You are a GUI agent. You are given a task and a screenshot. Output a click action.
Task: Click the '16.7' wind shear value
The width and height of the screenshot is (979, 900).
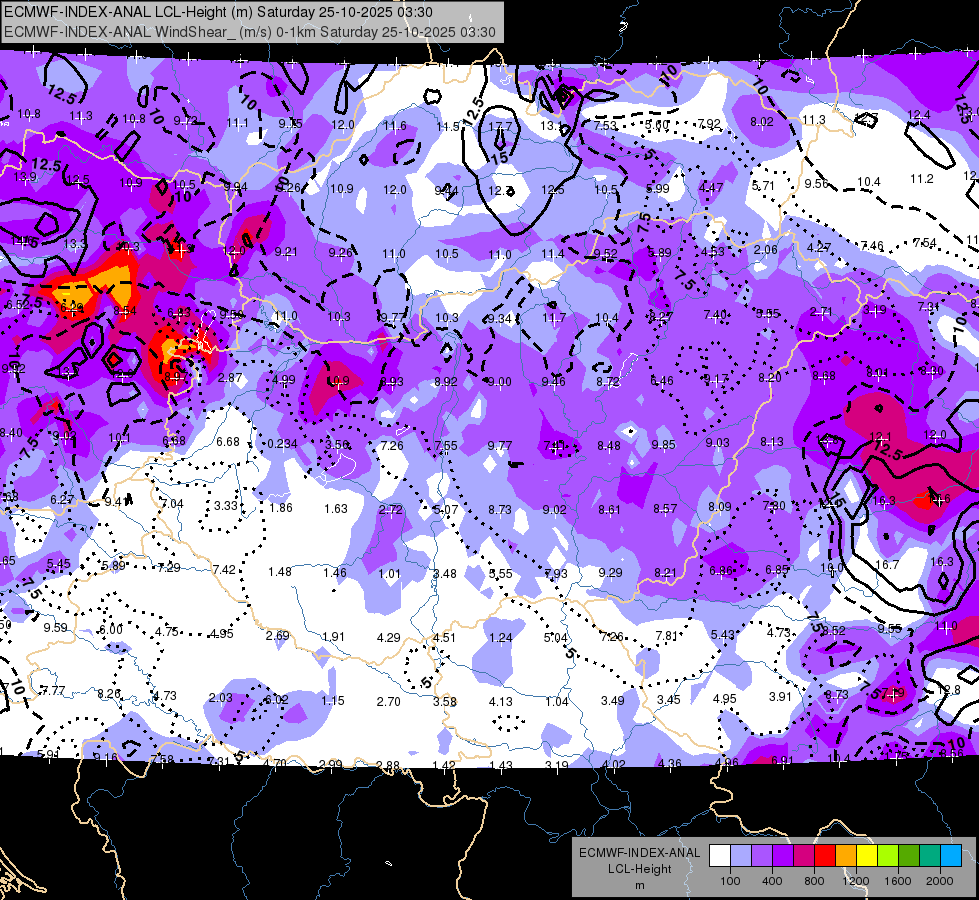pos(887,565)
